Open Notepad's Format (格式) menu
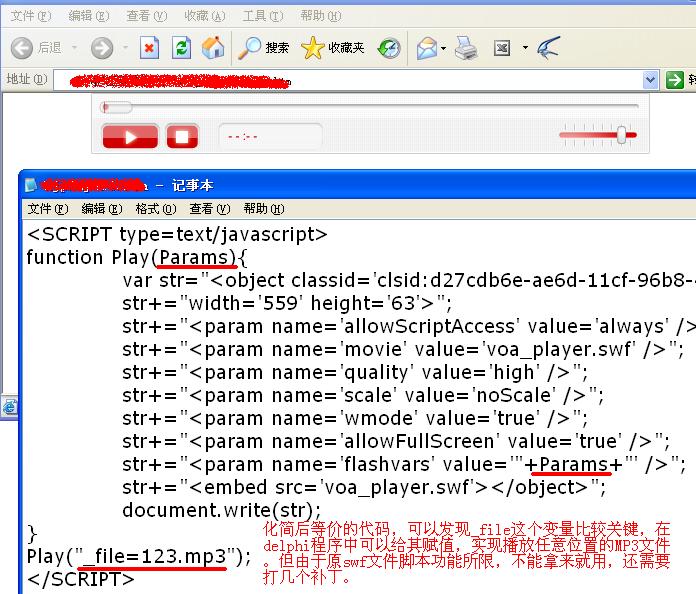This screenshot has height=594, width=696. 155,209
